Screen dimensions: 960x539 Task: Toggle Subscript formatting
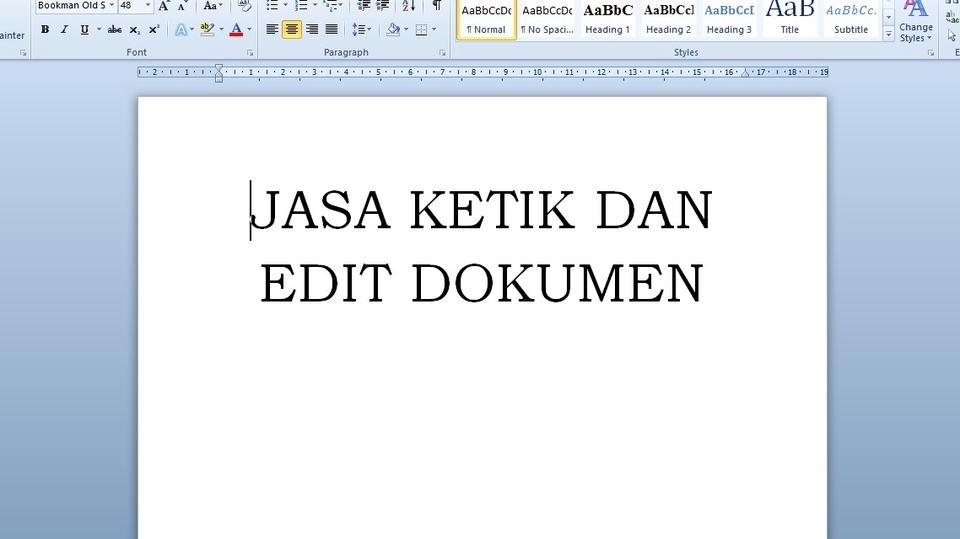[x=135, y=29]
